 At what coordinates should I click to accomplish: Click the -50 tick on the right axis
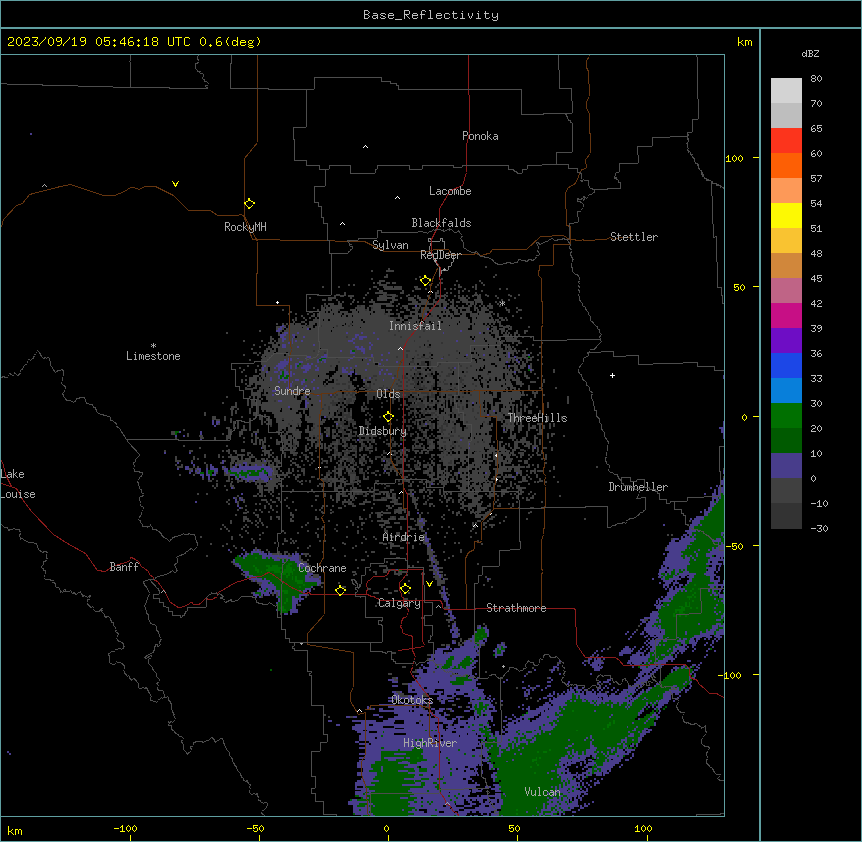[734, 546]
